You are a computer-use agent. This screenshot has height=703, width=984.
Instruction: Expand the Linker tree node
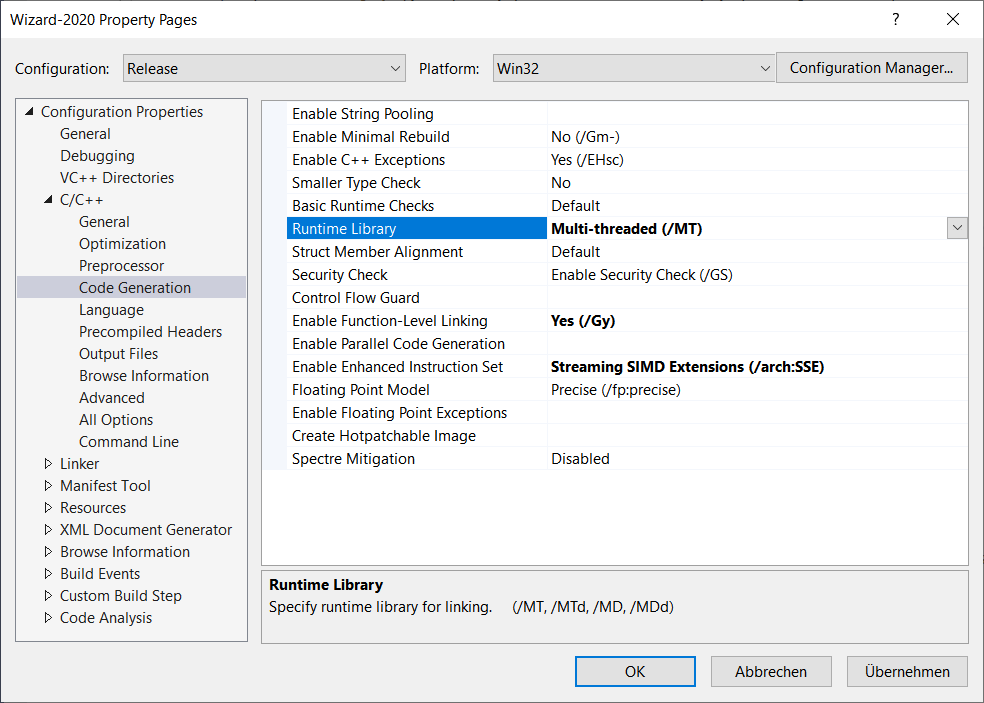(48, 464)
